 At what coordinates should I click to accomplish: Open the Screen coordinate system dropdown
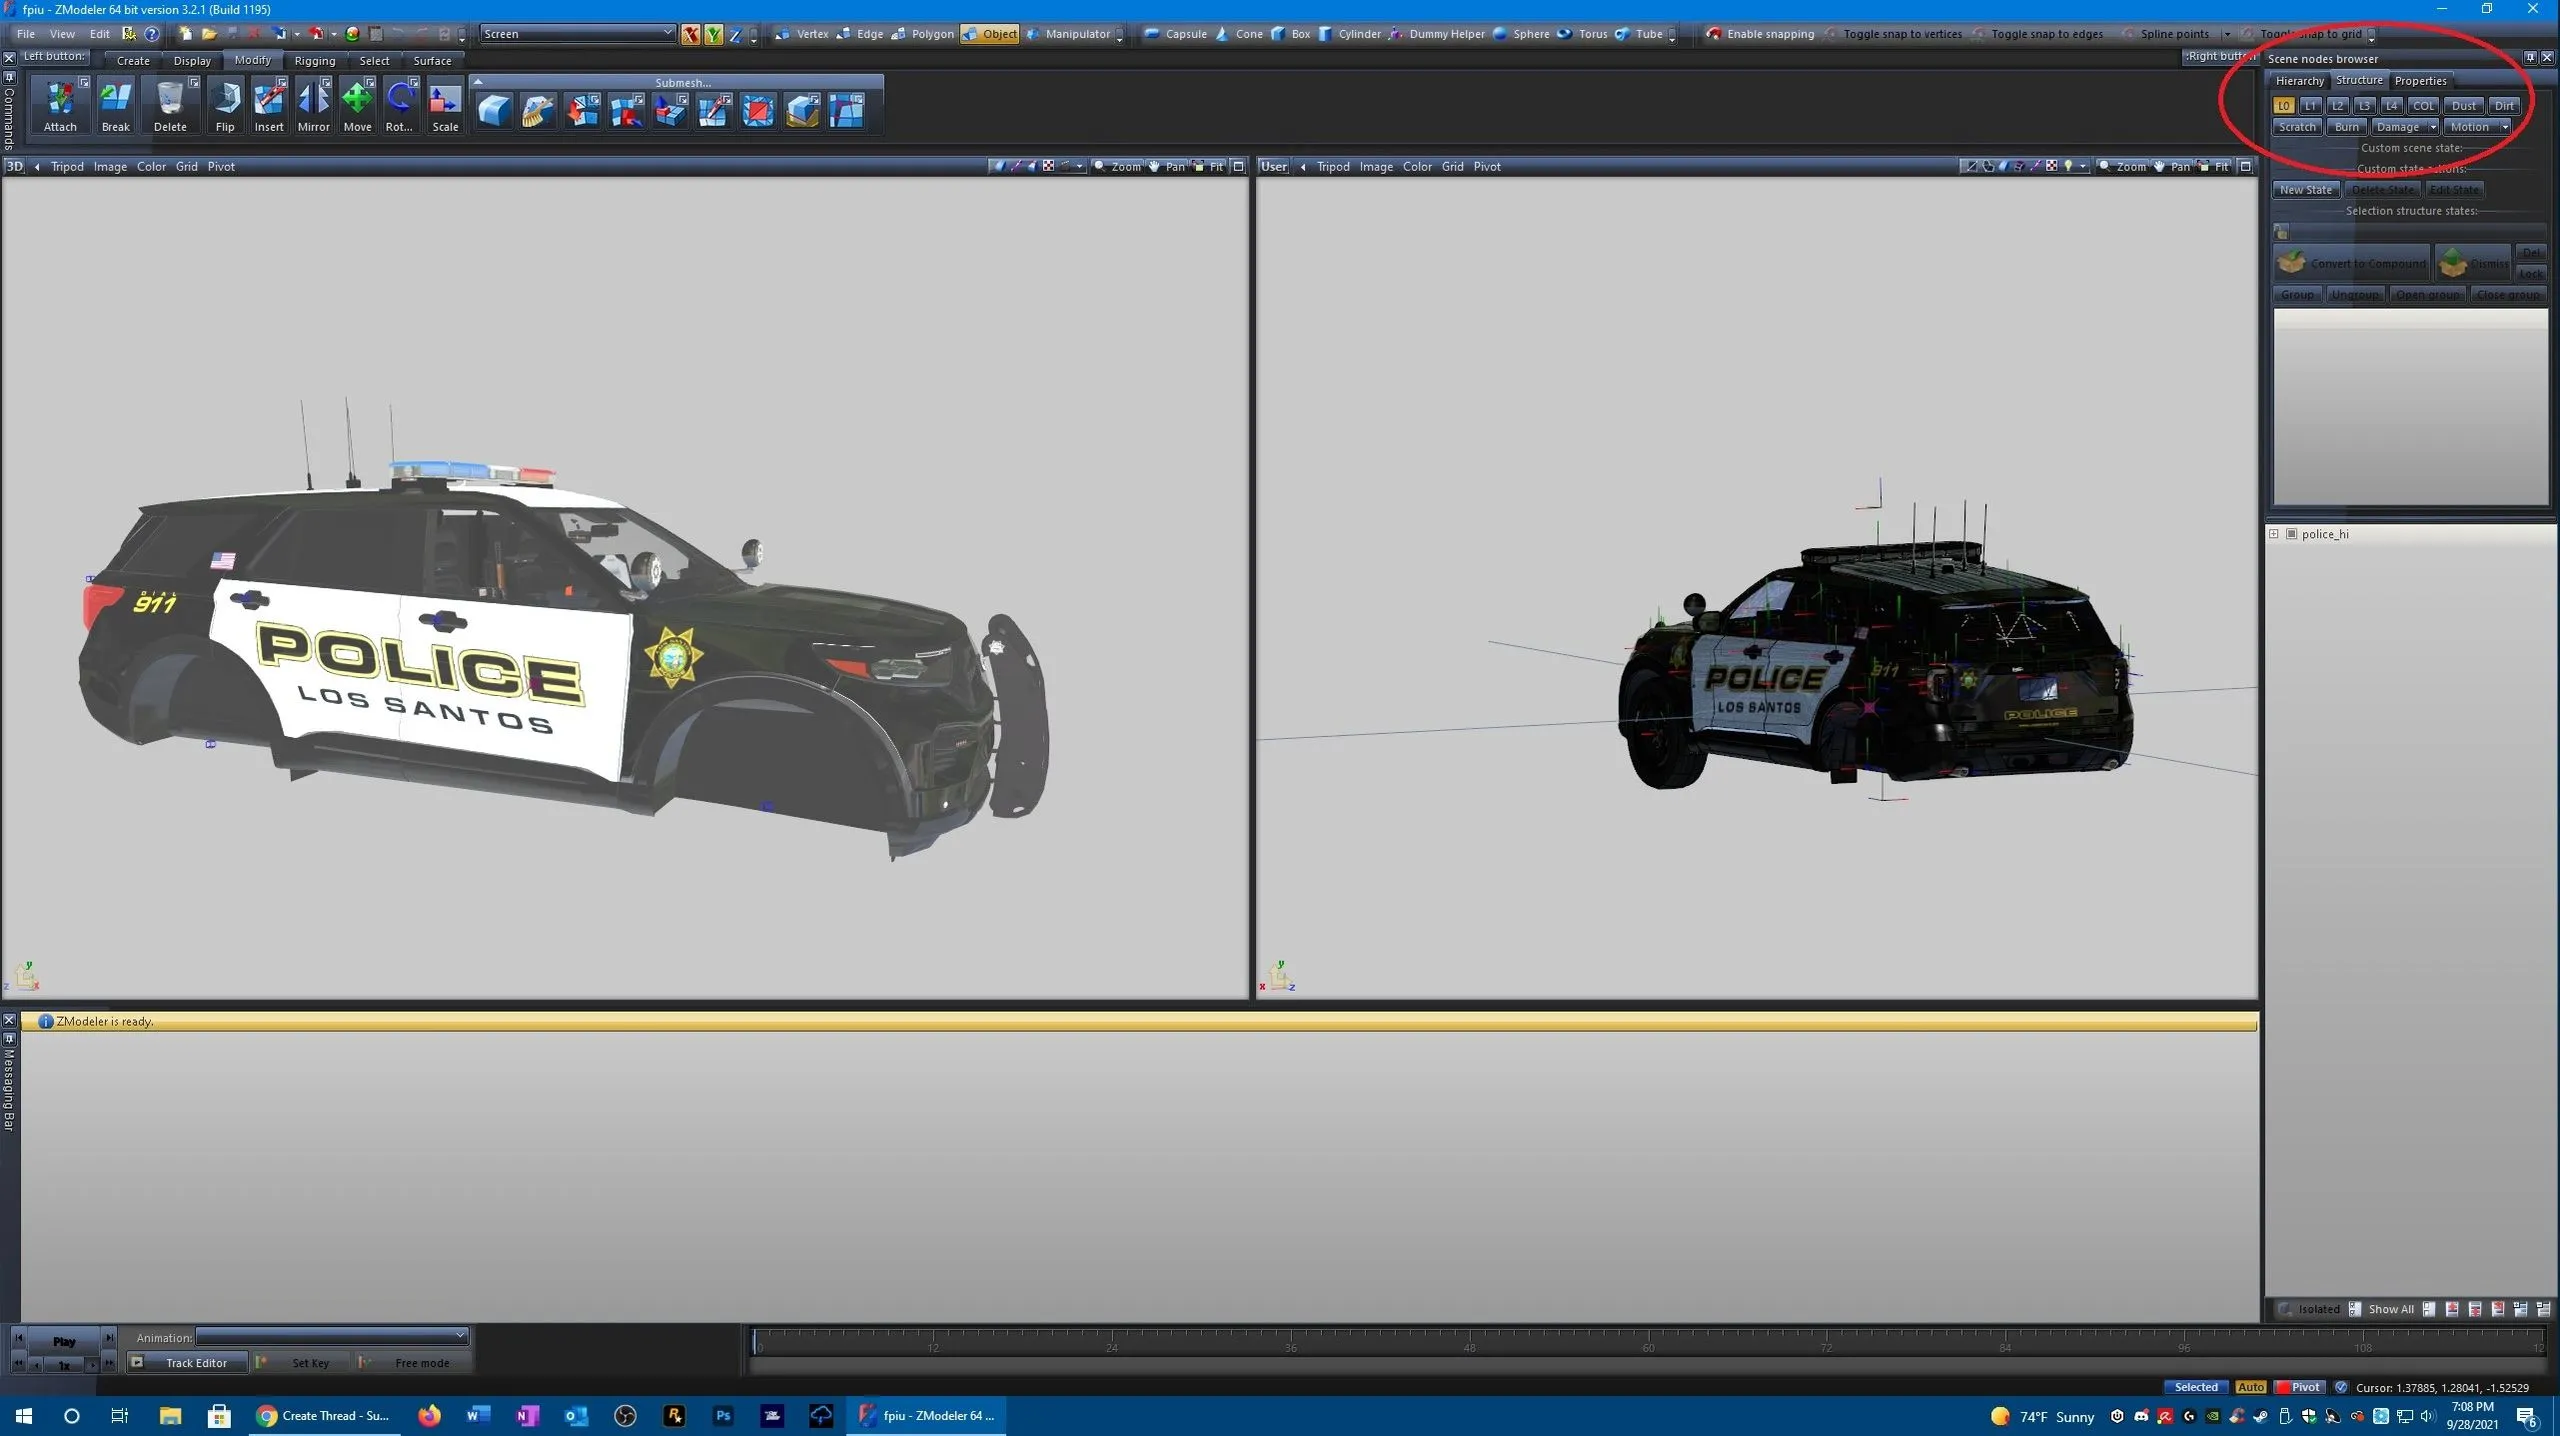click(x=668, y=34)
